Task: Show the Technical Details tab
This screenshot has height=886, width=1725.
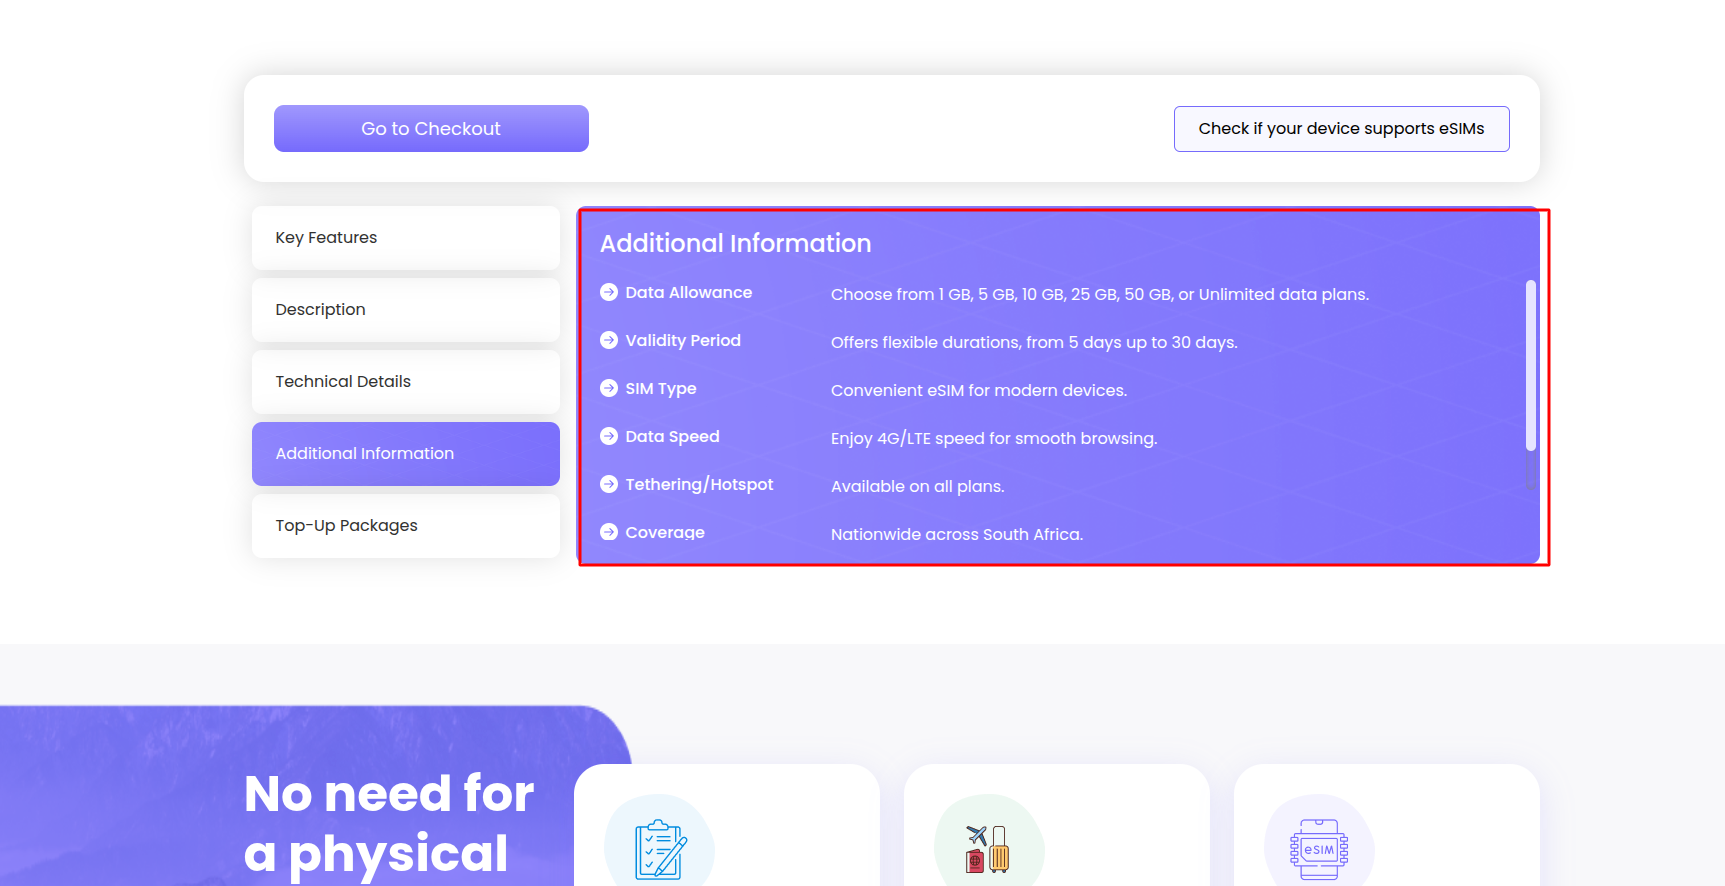Action: click(x=405, y=382)
